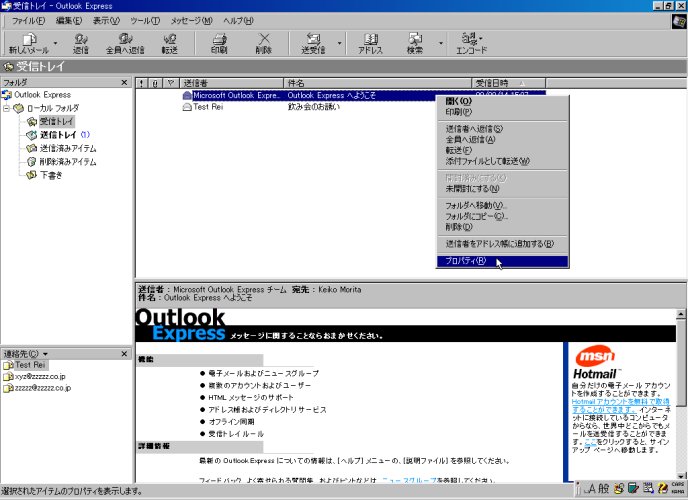Click the 全員へ返信 (reply all) toolbar icon
688x500 pixels.
(x=125, y=43)
